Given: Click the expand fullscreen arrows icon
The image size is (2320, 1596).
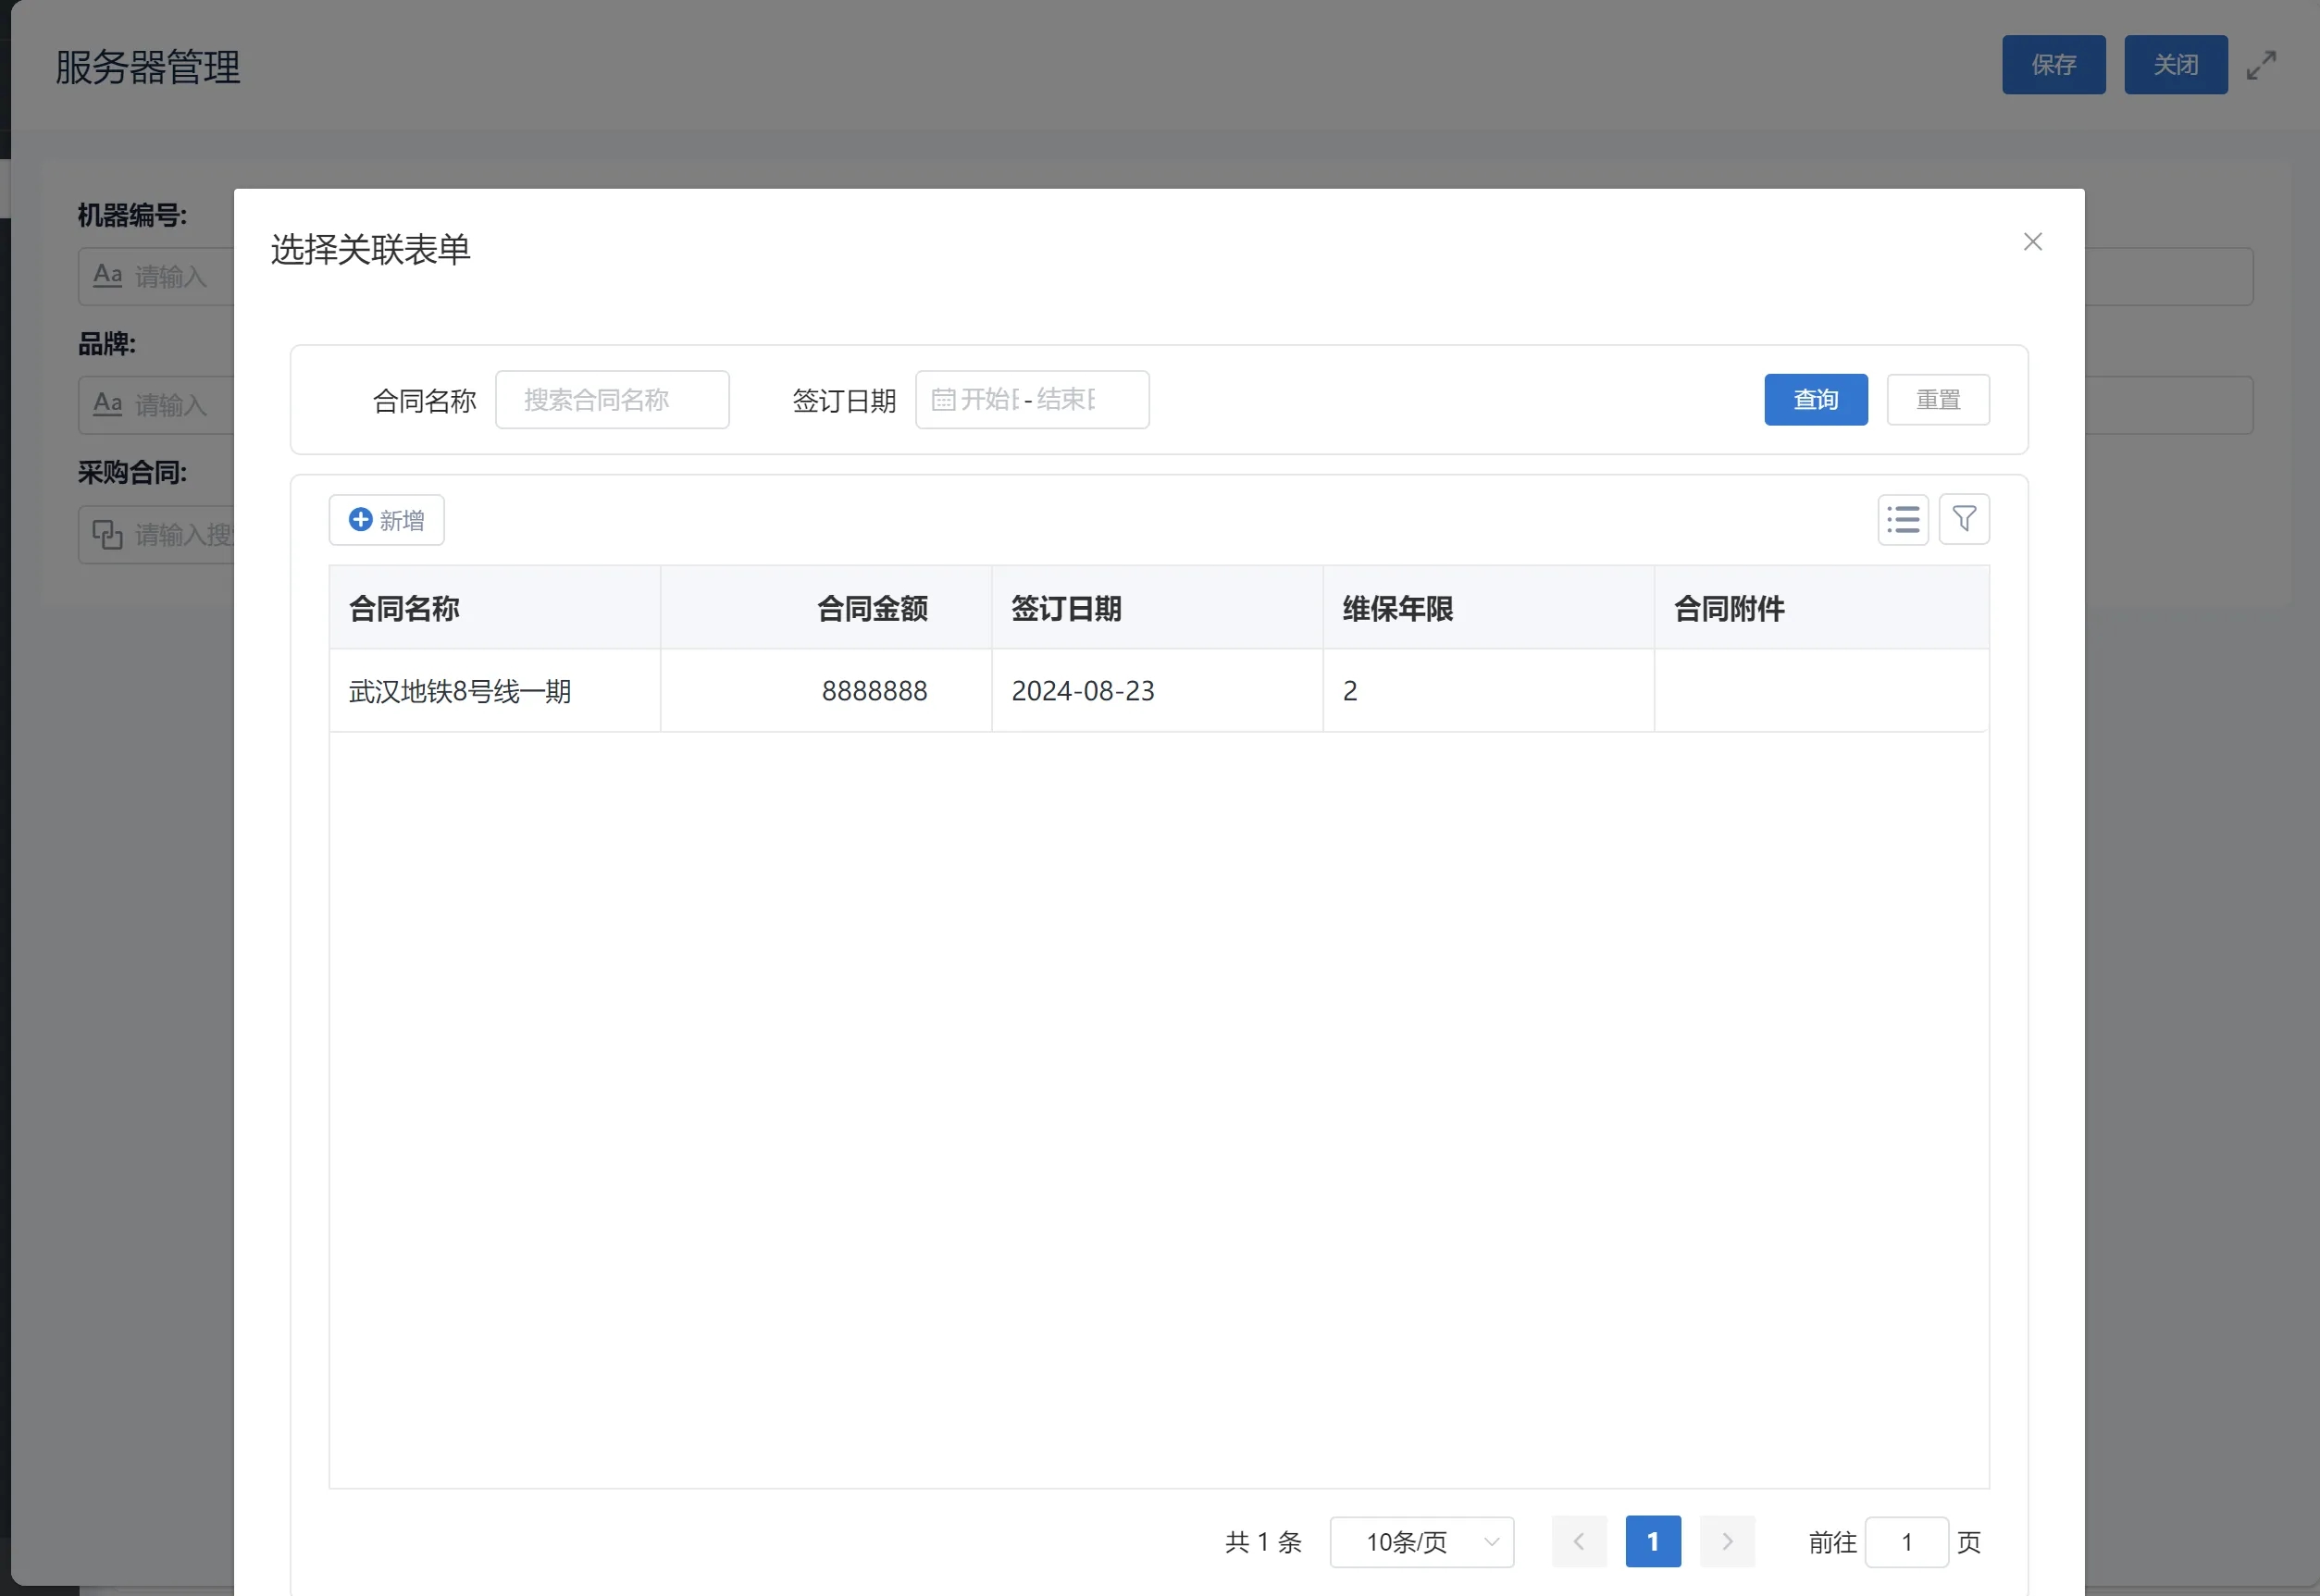Looking at the screenshot, I should coord(2261,66).
